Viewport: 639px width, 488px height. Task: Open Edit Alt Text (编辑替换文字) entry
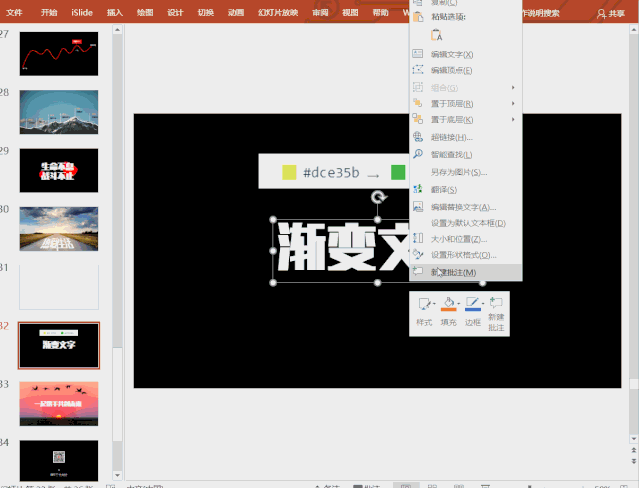[x=465, y=208]
